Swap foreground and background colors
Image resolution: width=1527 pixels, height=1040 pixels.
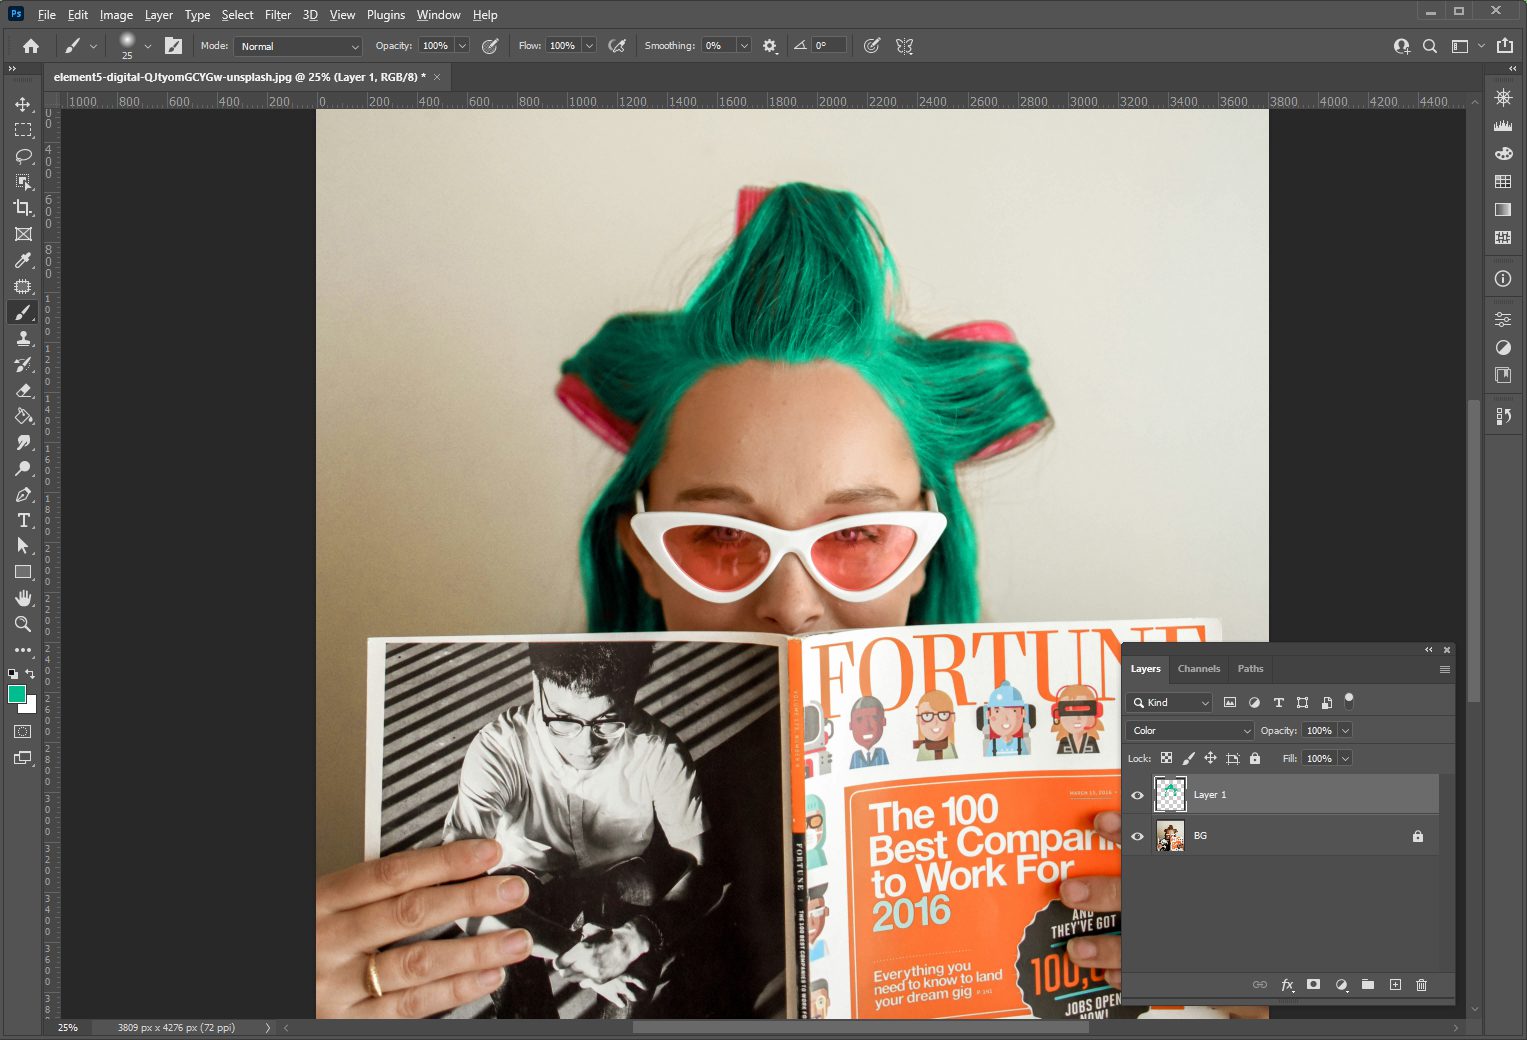tap(30, 674)
